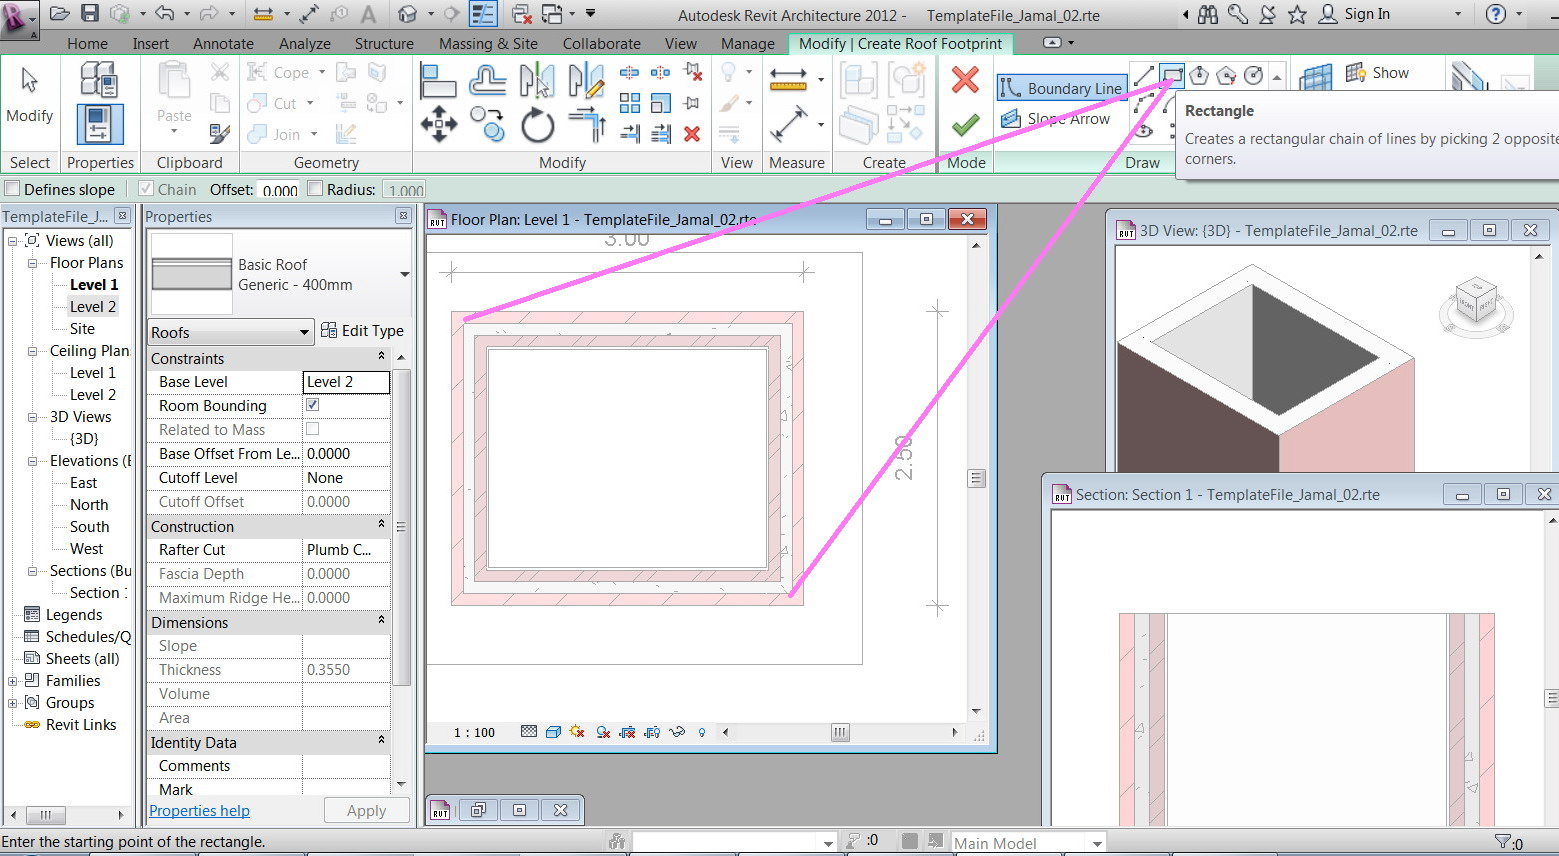Screen dimensions: 1559x856
Task: Collapse the Constraints section
Action: 381,357
